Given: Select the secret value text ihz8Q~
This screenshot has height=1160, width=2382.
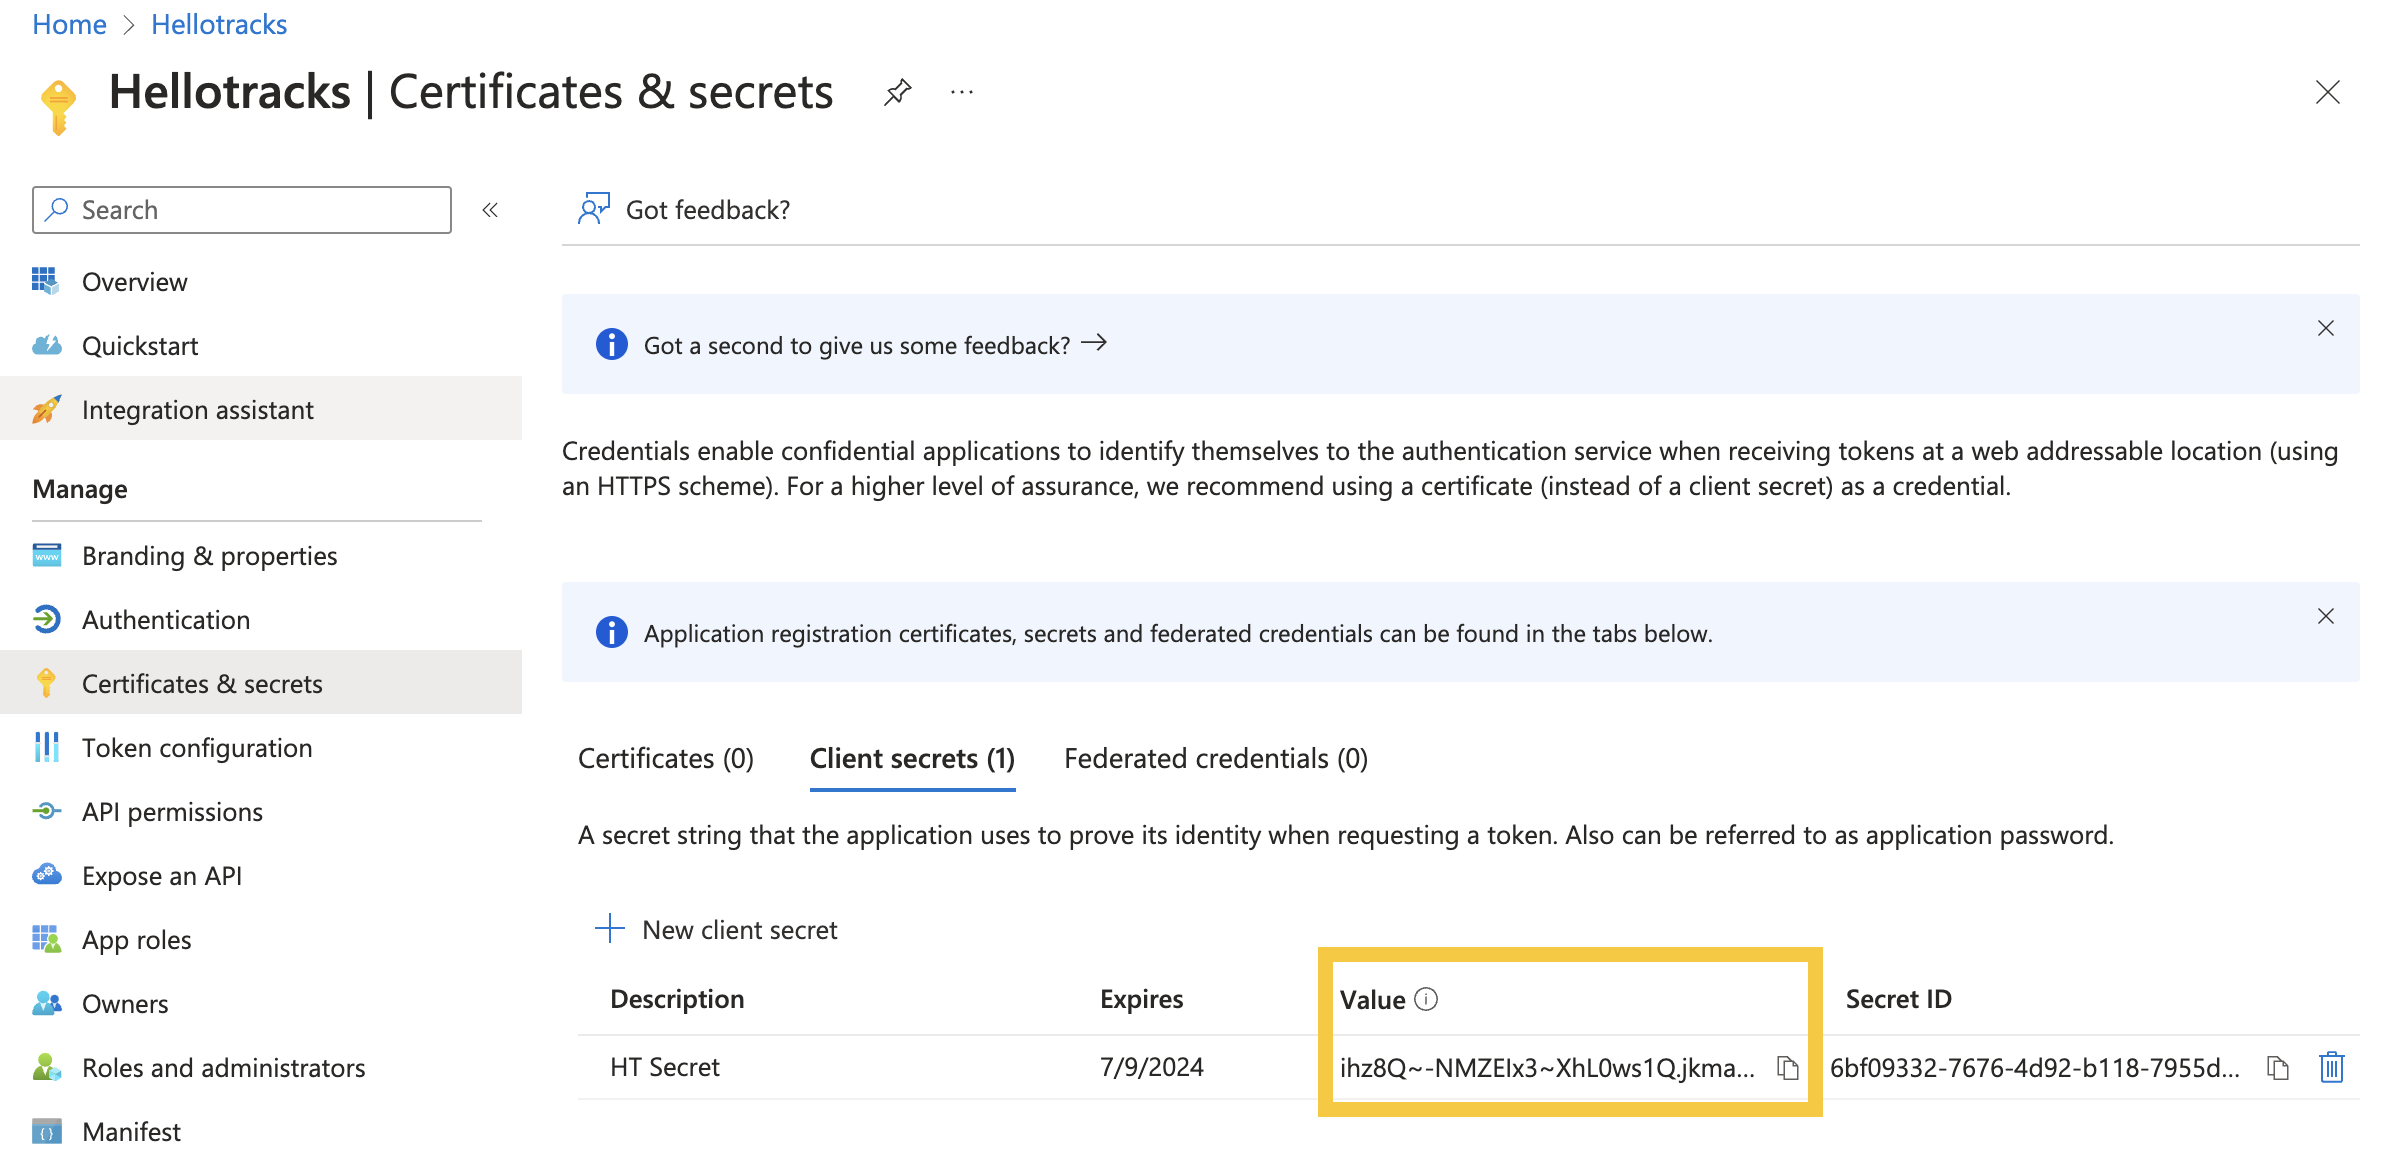Looking at the screenshot, I should pos(1547,1068).
